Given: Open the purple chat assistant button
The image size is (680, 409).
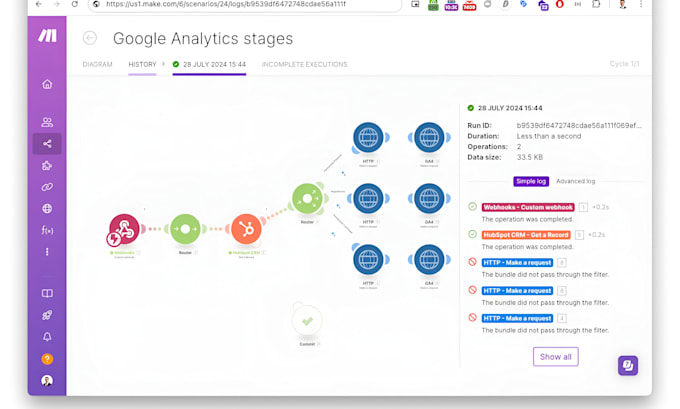Looking at the screenshot, I should pos(628,365).
